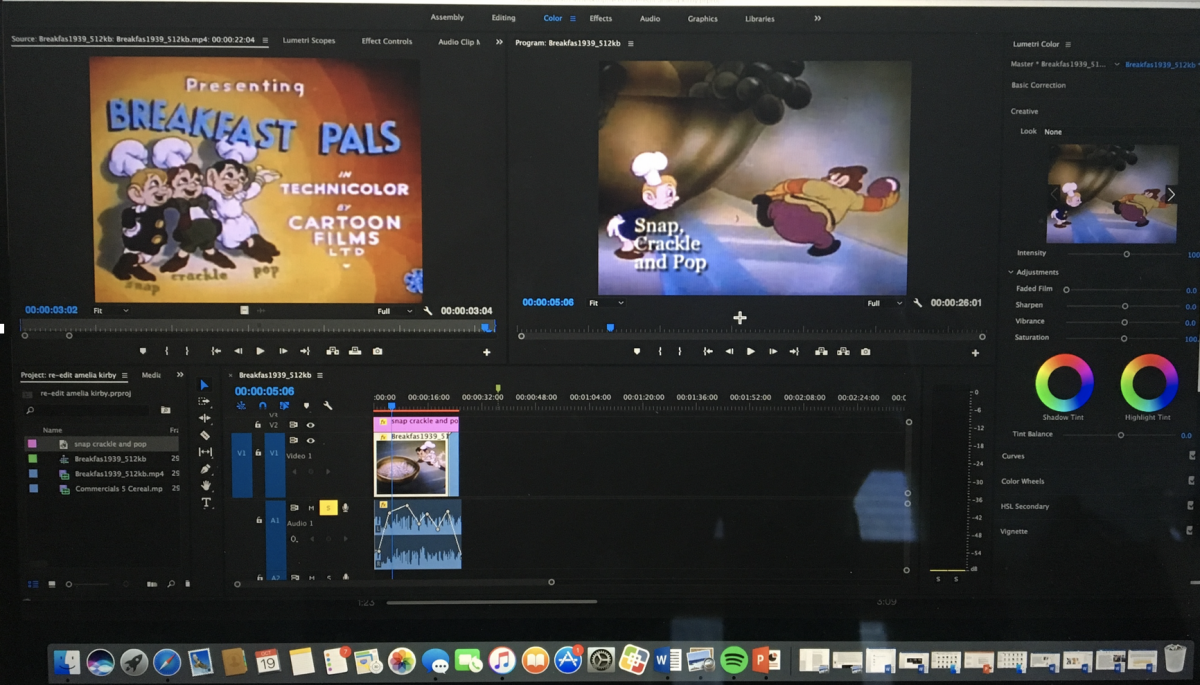The height and width of the screenshot is (685, 1200).
Task: Select the Type tool
Action: click(x=206, y=503)
